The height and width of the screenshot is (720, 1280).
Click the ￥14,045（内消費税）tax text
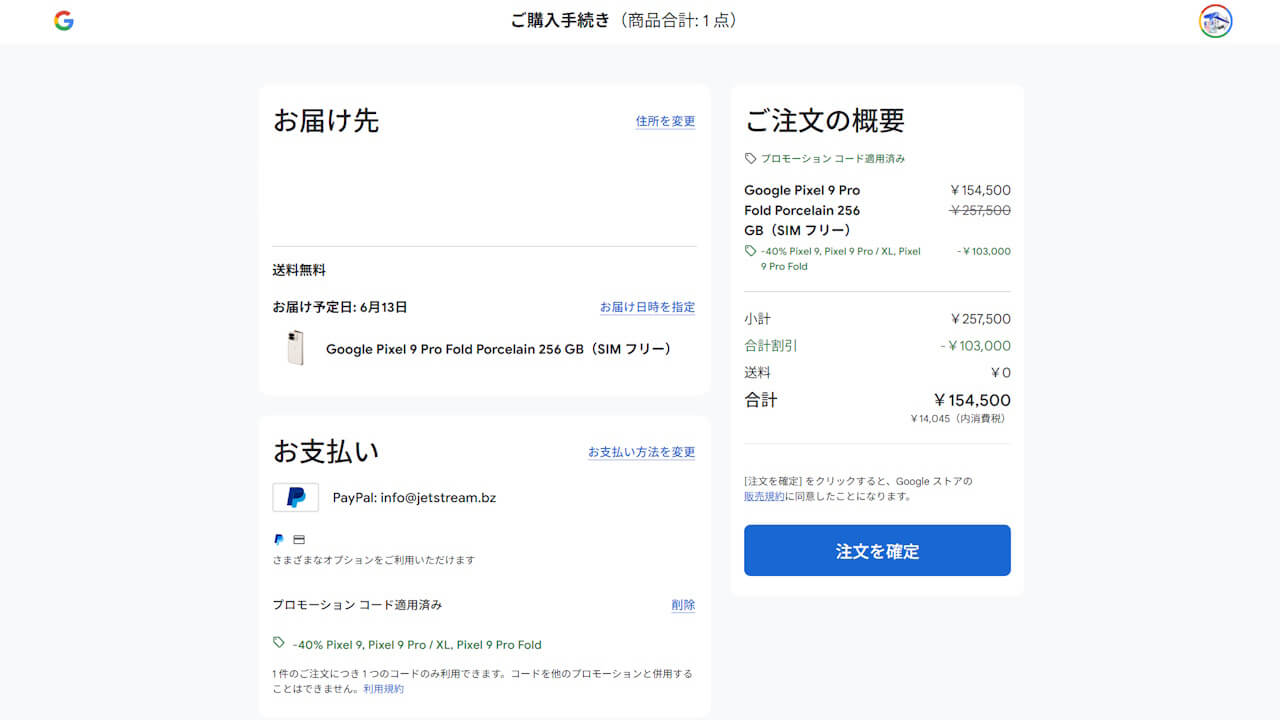point(958,419)
